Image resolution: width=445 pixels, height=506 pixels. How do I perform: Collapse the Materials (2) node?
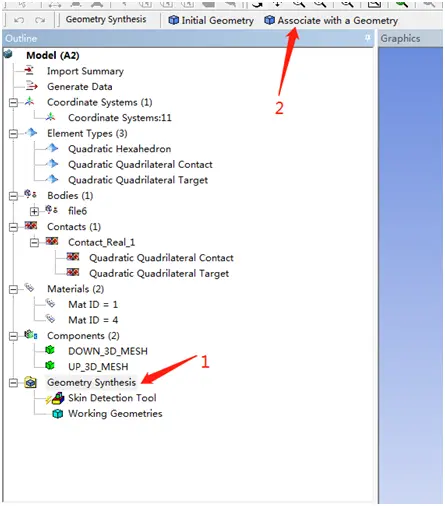(13, 289)
